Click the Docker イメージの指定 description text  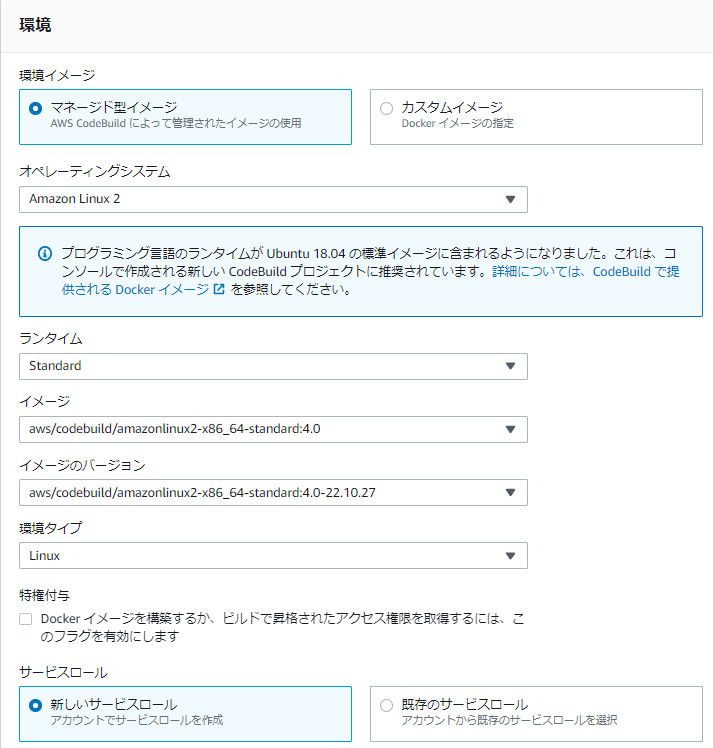tap(457, 123)
